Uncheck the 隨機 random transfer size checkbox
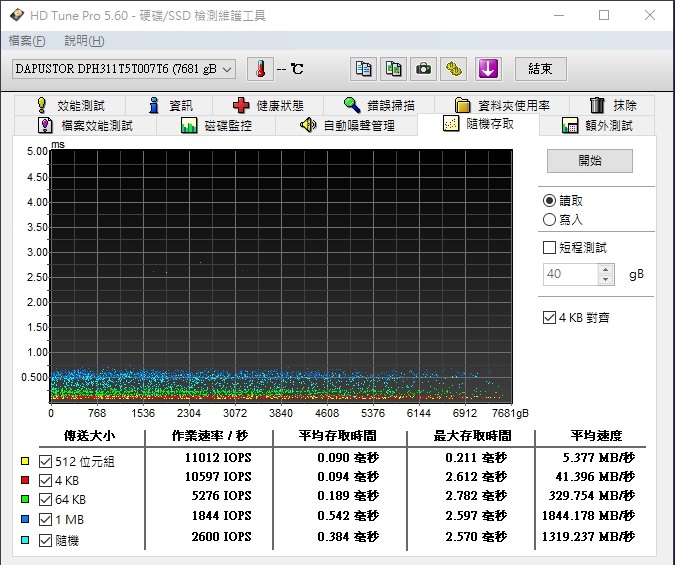The width and height of the screenshot is (675, 565). pyautogui.click(x=45, y=540)
